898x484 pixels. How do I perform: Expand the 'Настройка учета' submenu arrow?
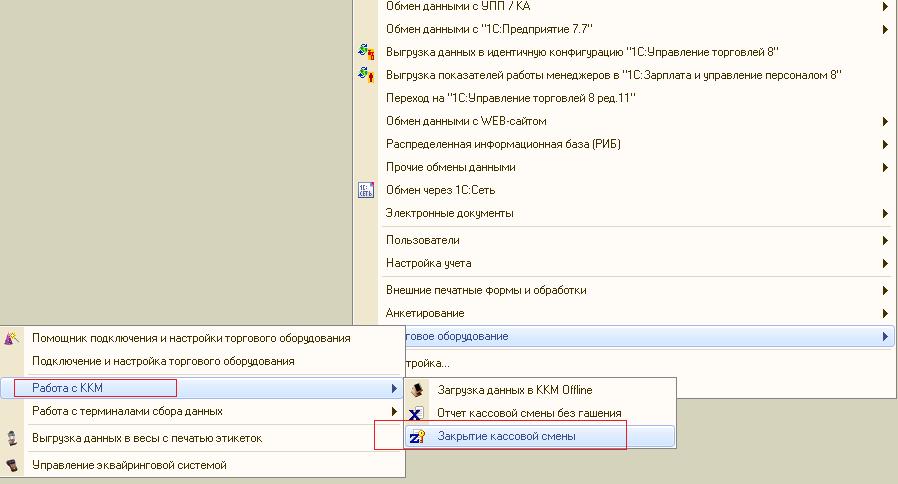pos(885,263)
